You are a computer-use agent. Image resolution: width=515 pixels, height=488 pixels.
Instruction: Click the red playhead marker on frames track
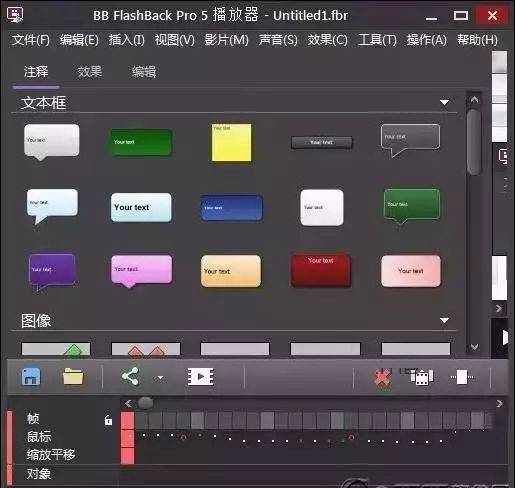click(x=127, y=420)
